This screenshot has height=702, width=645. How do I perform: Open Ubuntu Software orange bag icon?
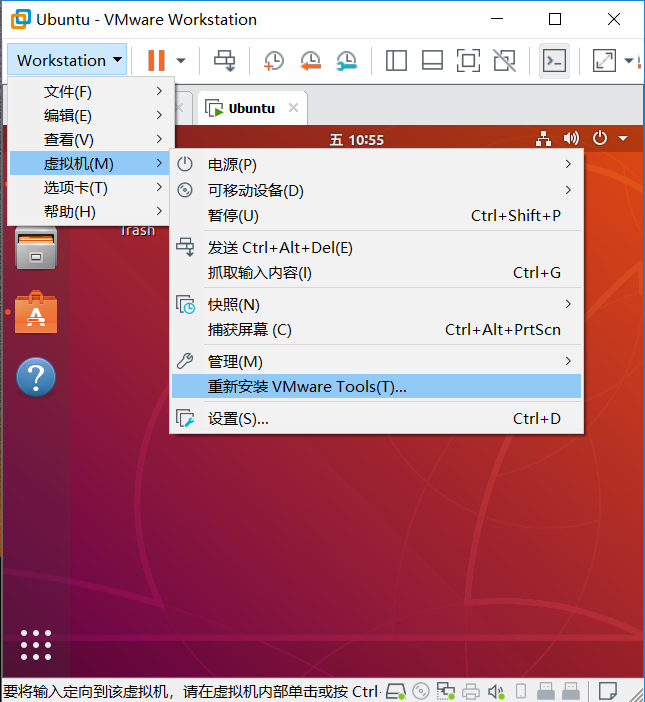[x=36, y=312]
